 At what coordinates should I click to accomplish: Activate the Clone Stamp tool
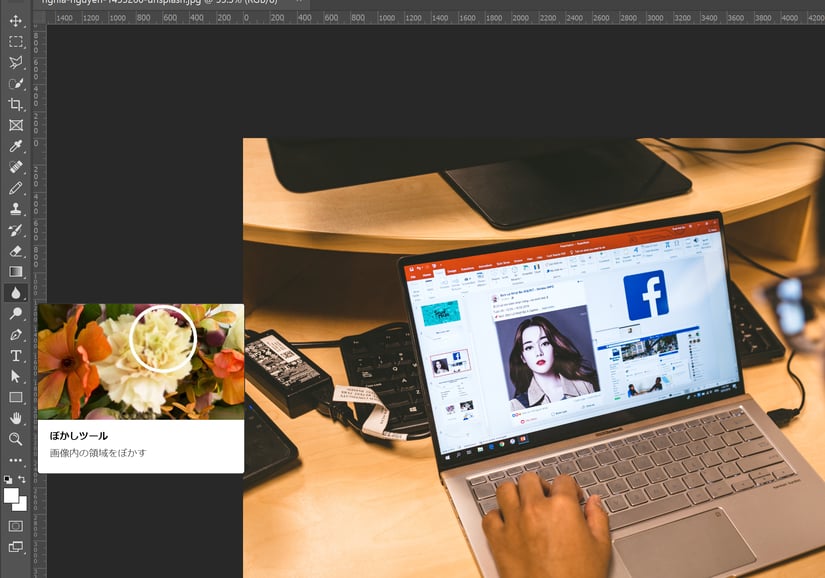point(16,209)
